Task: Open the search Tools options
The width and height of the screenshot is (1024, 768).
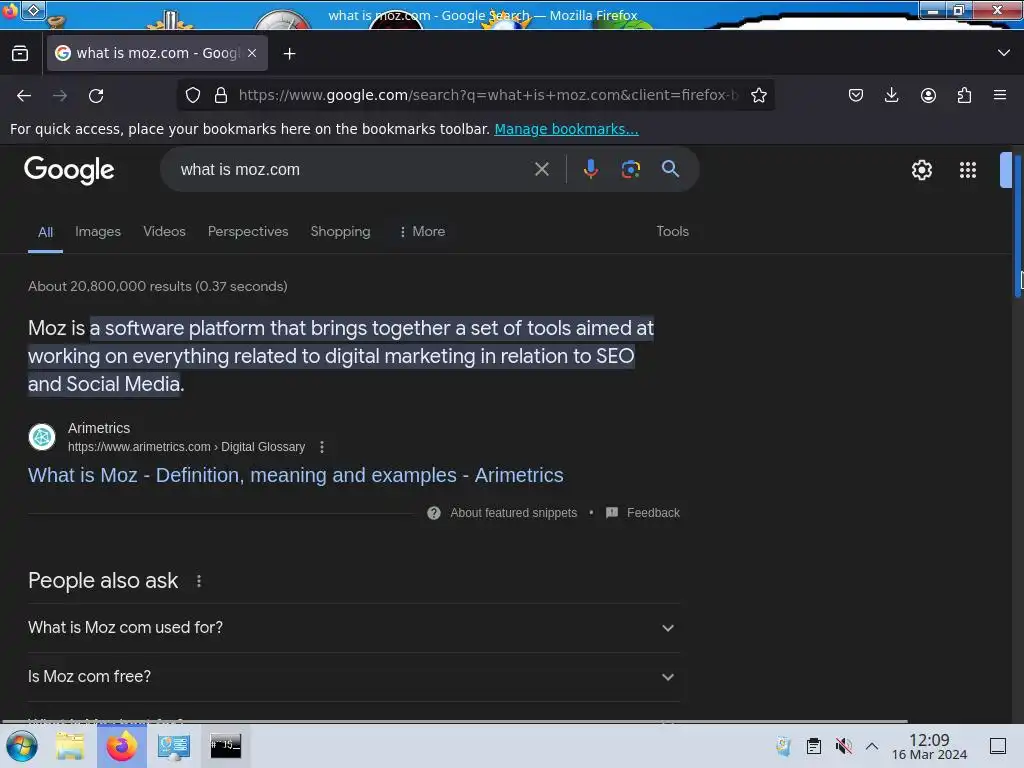Action: [672, 231]
